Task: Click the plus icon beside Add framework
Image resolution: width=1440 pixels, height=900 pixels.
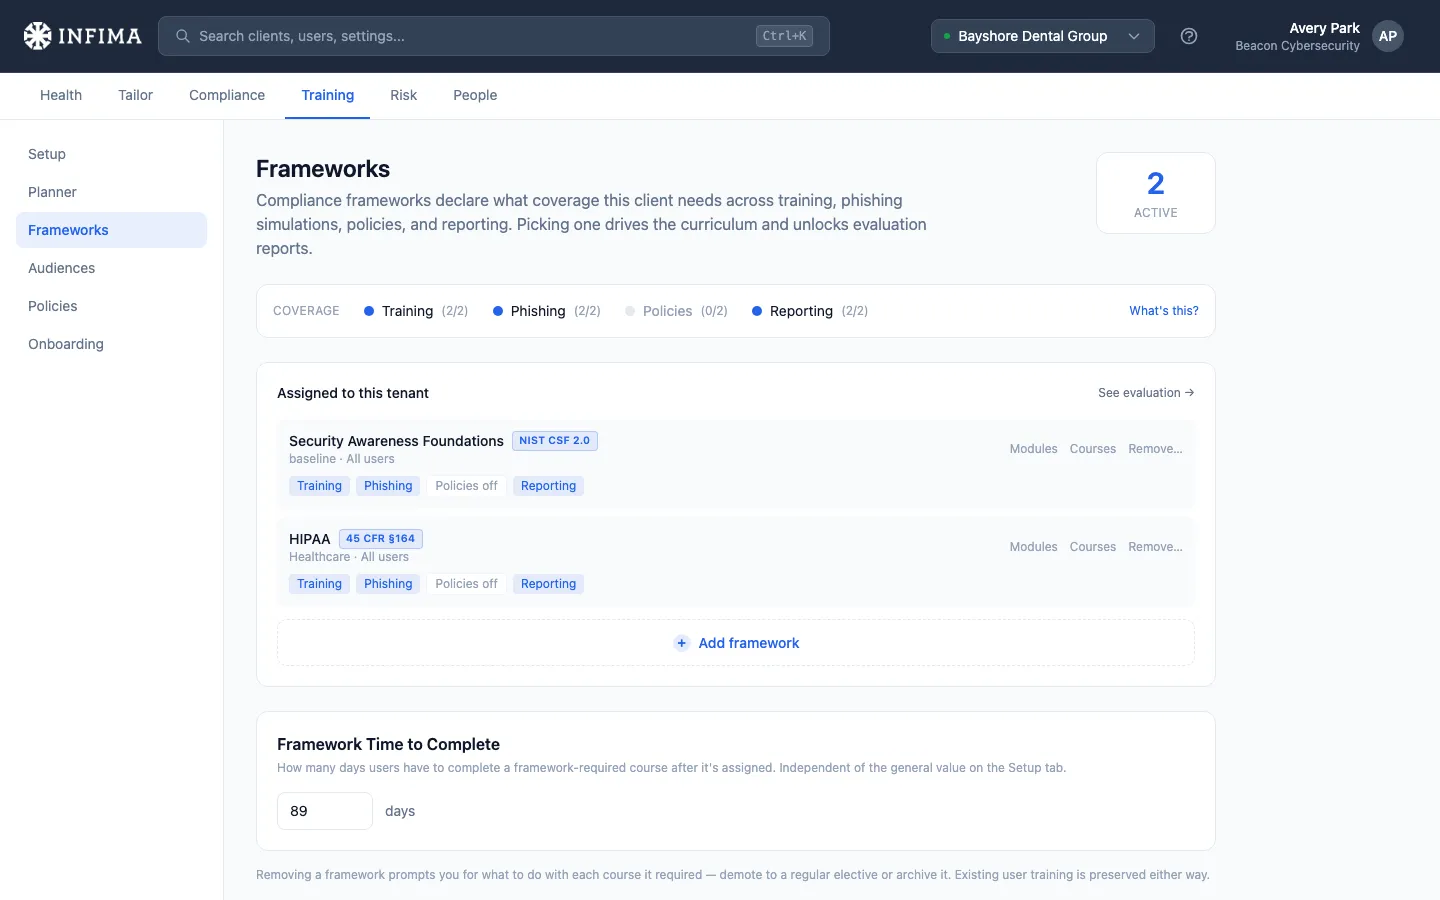Action: click(681, 643)
